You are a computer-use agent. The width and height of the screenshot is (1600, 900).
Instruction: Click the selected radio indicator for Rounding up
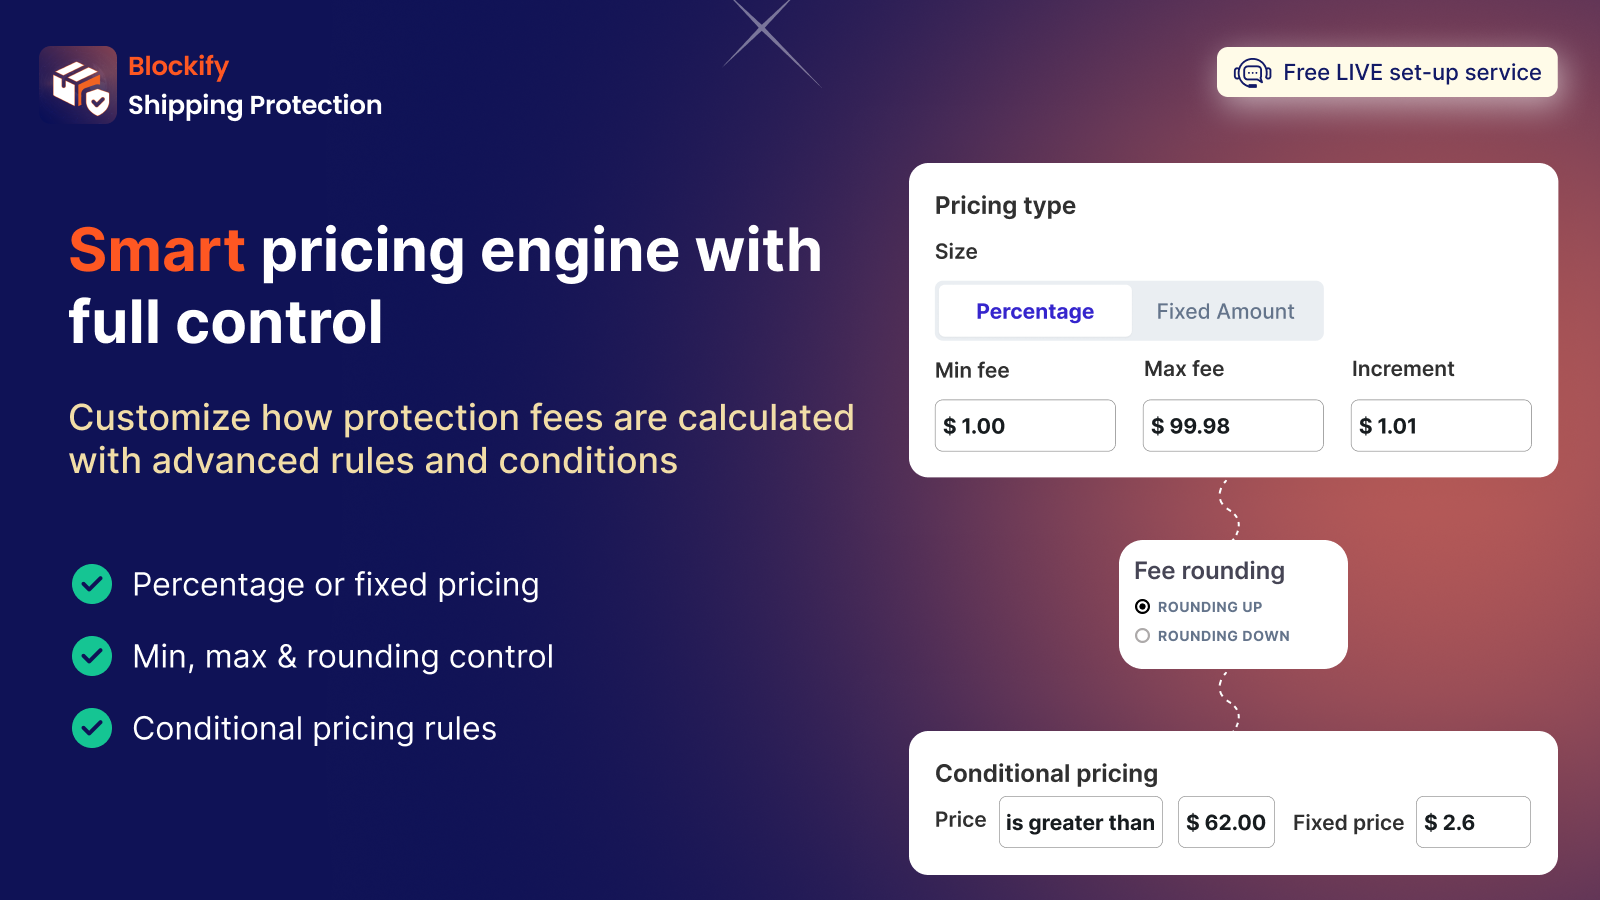pos(1142,606)
